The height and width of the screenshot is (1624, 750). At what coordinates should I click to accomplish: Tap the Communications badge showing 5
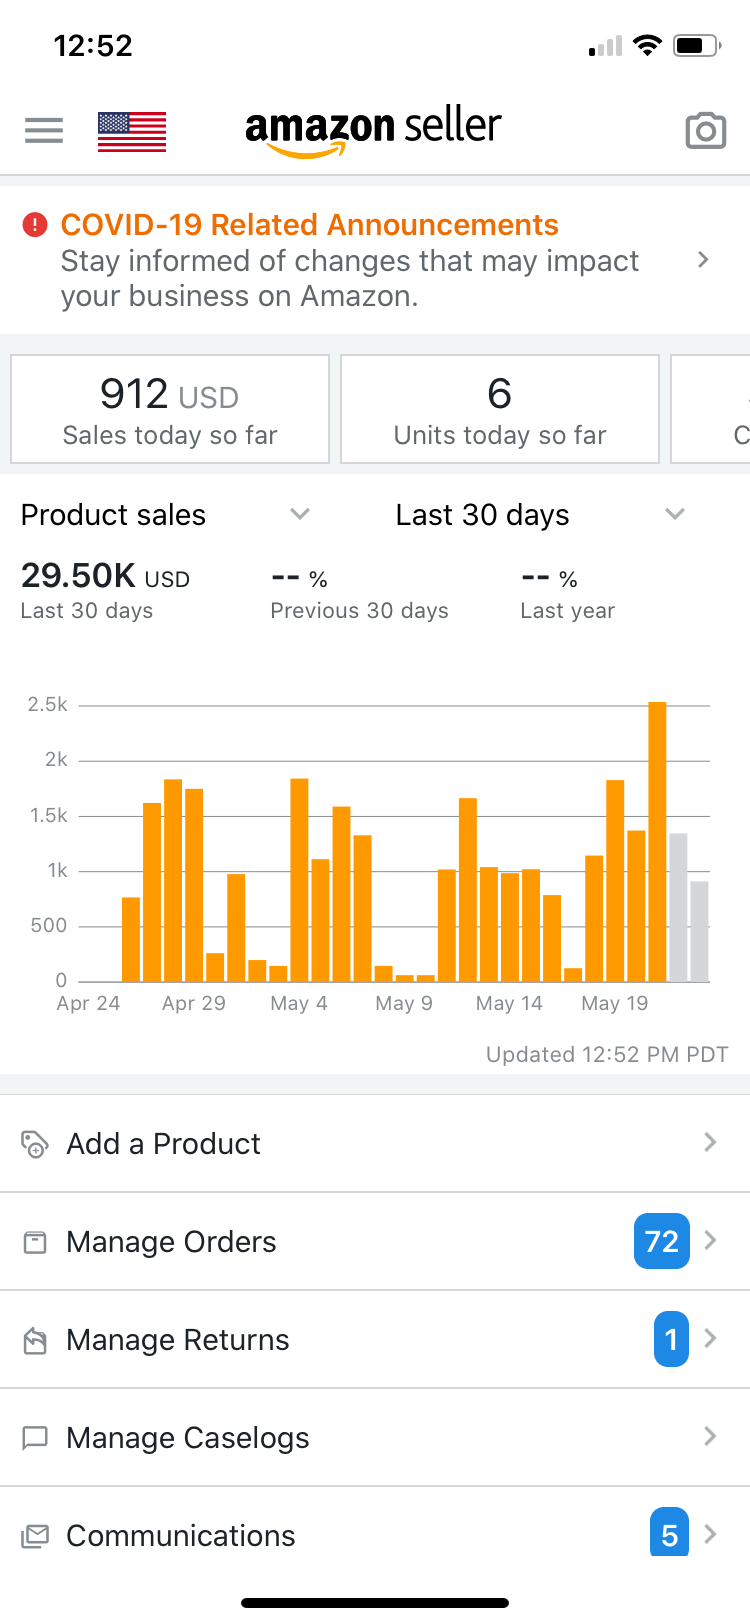pos(669,1534)
